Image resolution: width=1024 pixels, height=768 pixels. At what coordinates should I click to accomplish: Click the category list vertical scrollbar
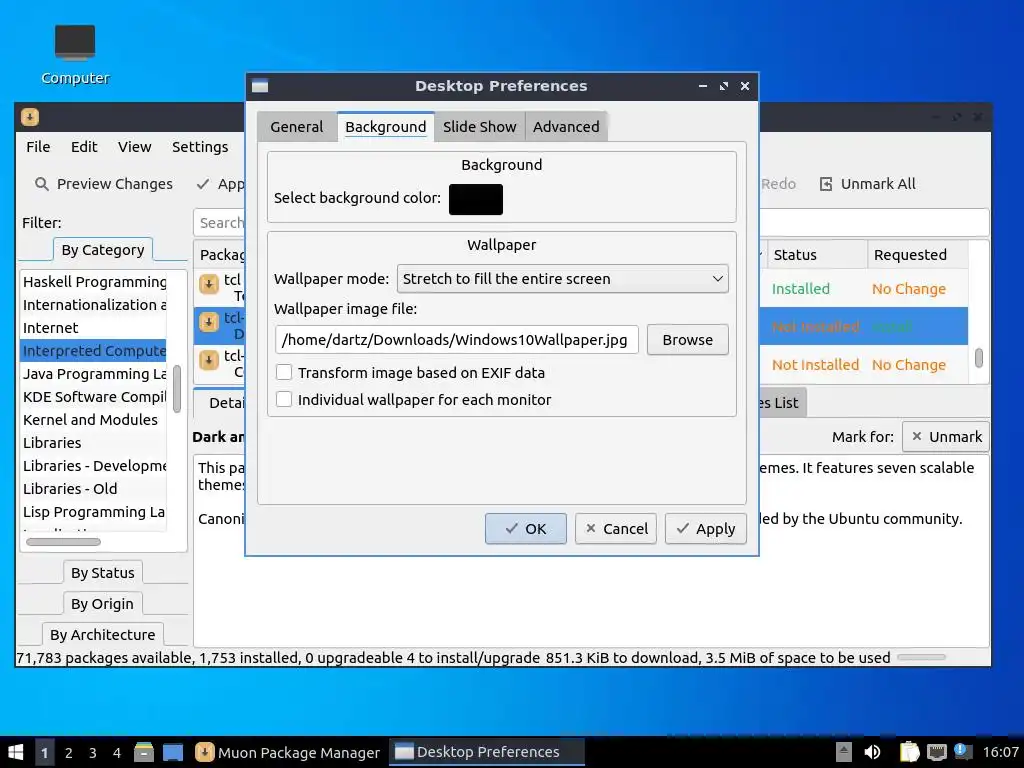pos(177,389)
